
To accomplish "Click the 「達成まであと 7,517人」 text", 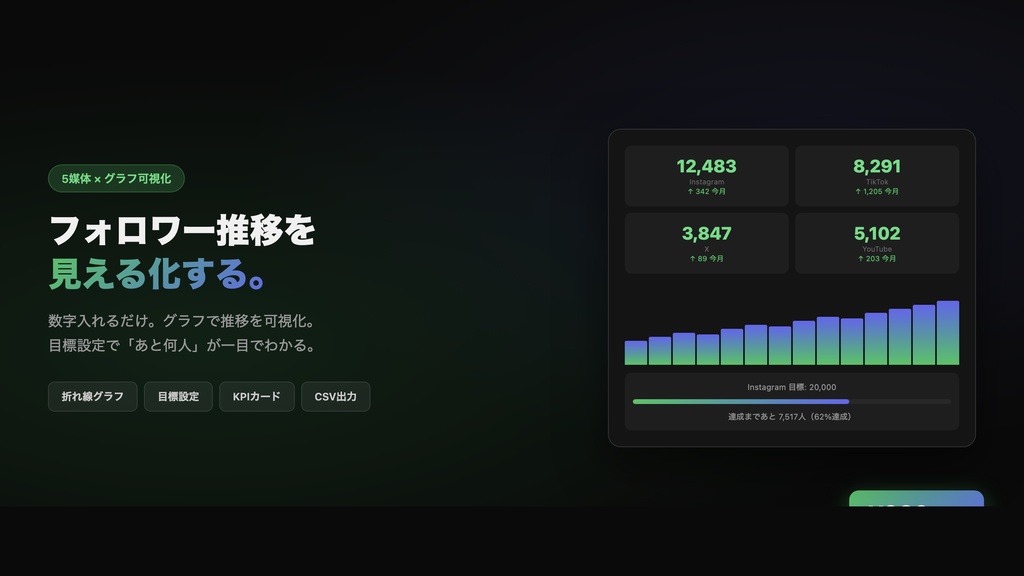I will click(792, 417).
